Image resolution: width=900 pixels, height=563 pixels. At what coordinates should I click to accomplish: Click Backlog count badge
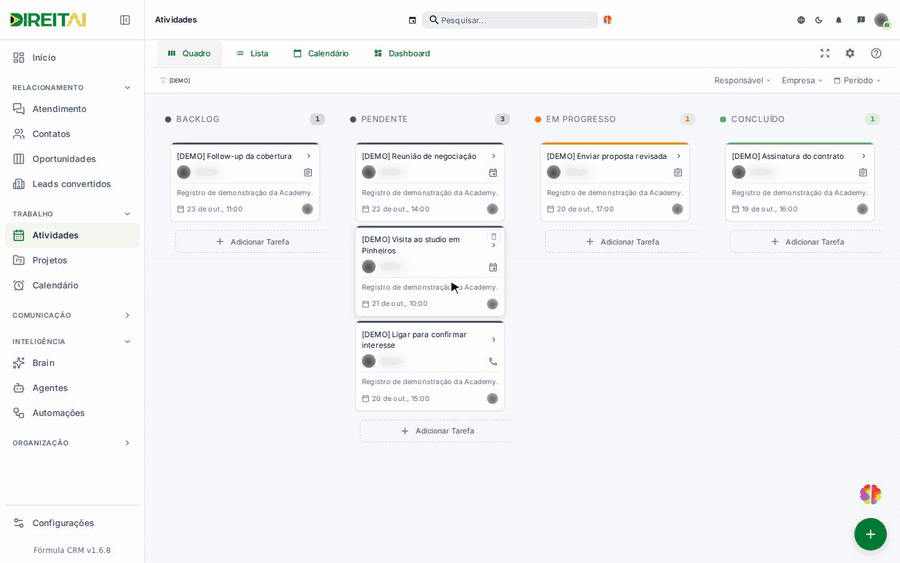point(317,119)
